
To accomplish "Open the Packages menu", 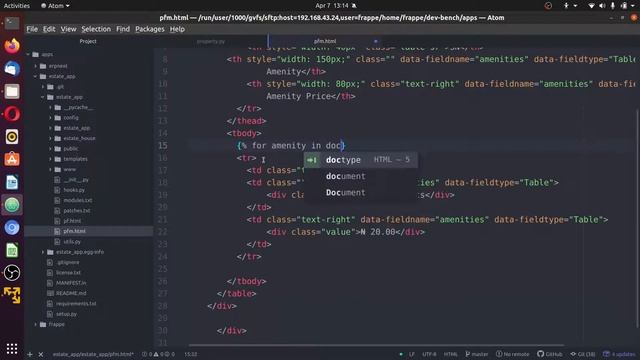I will pyautogui.click(x=150, y=29).
